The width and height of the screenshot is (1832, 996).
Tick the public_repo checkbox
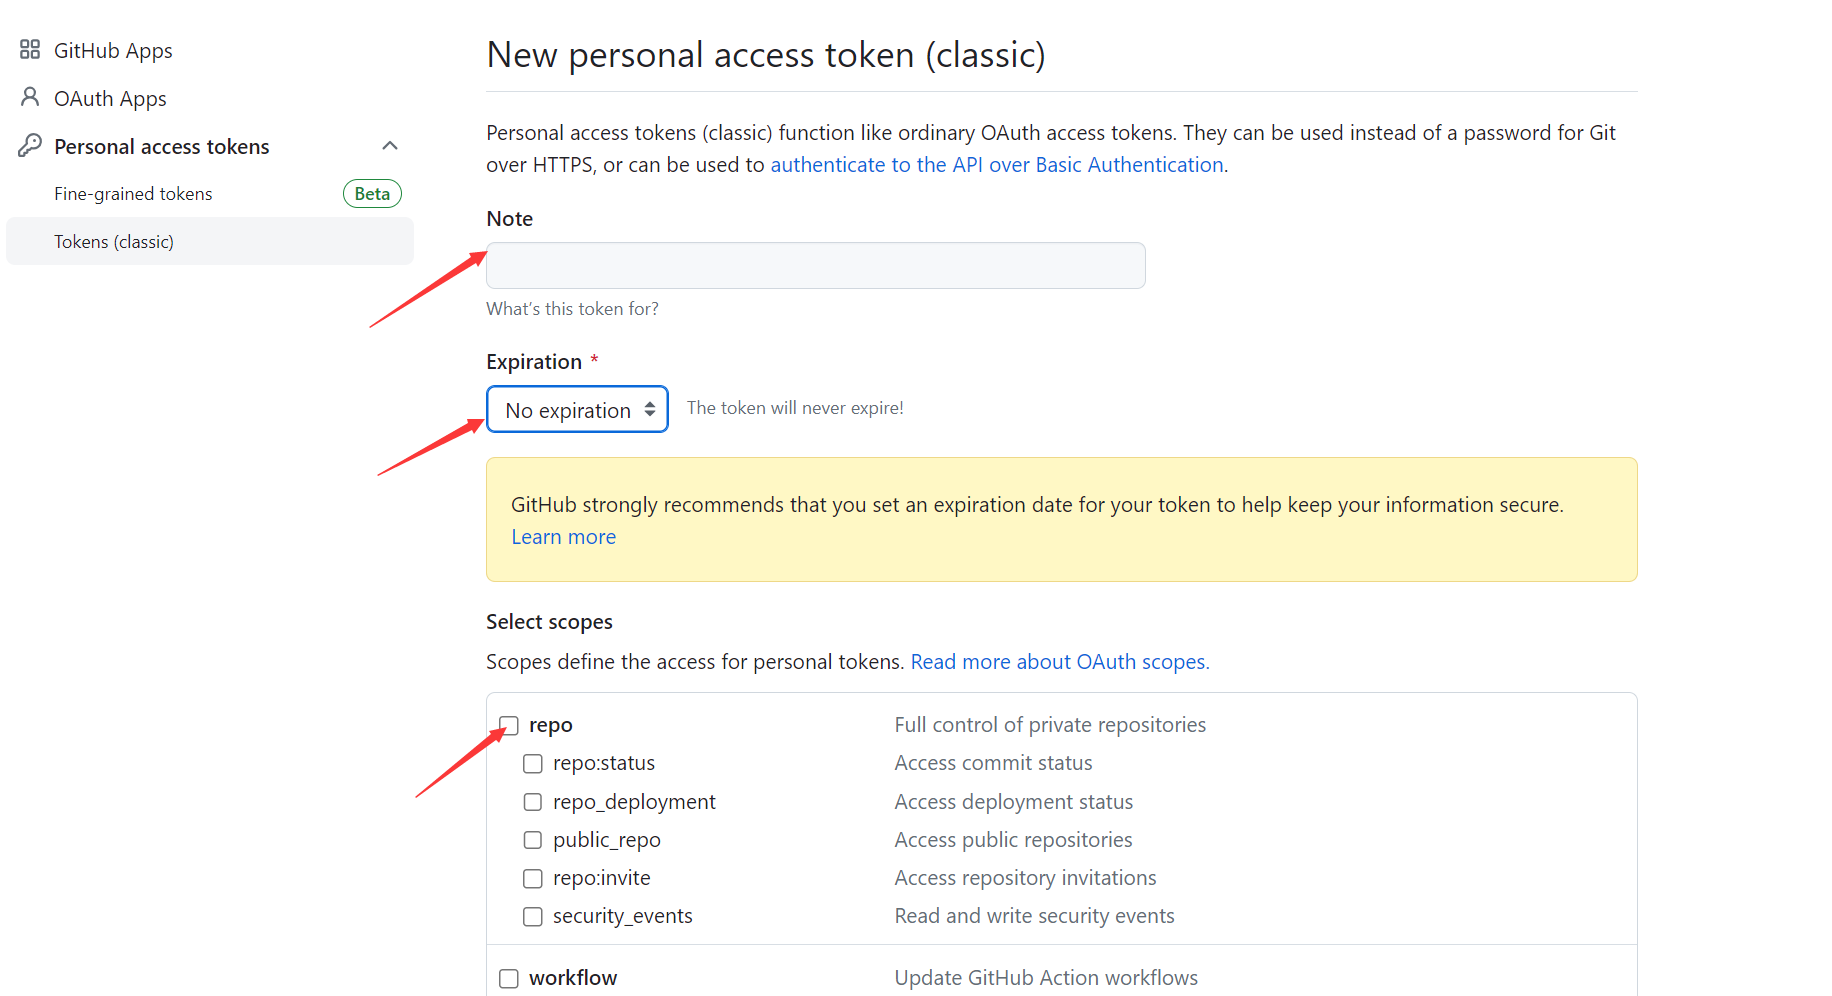point(533,840)
